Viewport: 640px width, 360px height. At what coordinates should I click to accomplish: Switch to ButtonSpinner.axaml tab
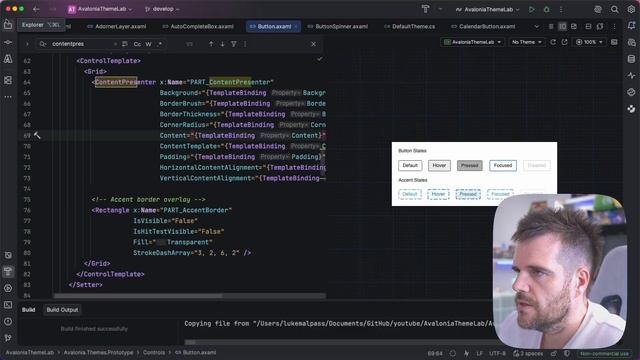click(338, 27)
